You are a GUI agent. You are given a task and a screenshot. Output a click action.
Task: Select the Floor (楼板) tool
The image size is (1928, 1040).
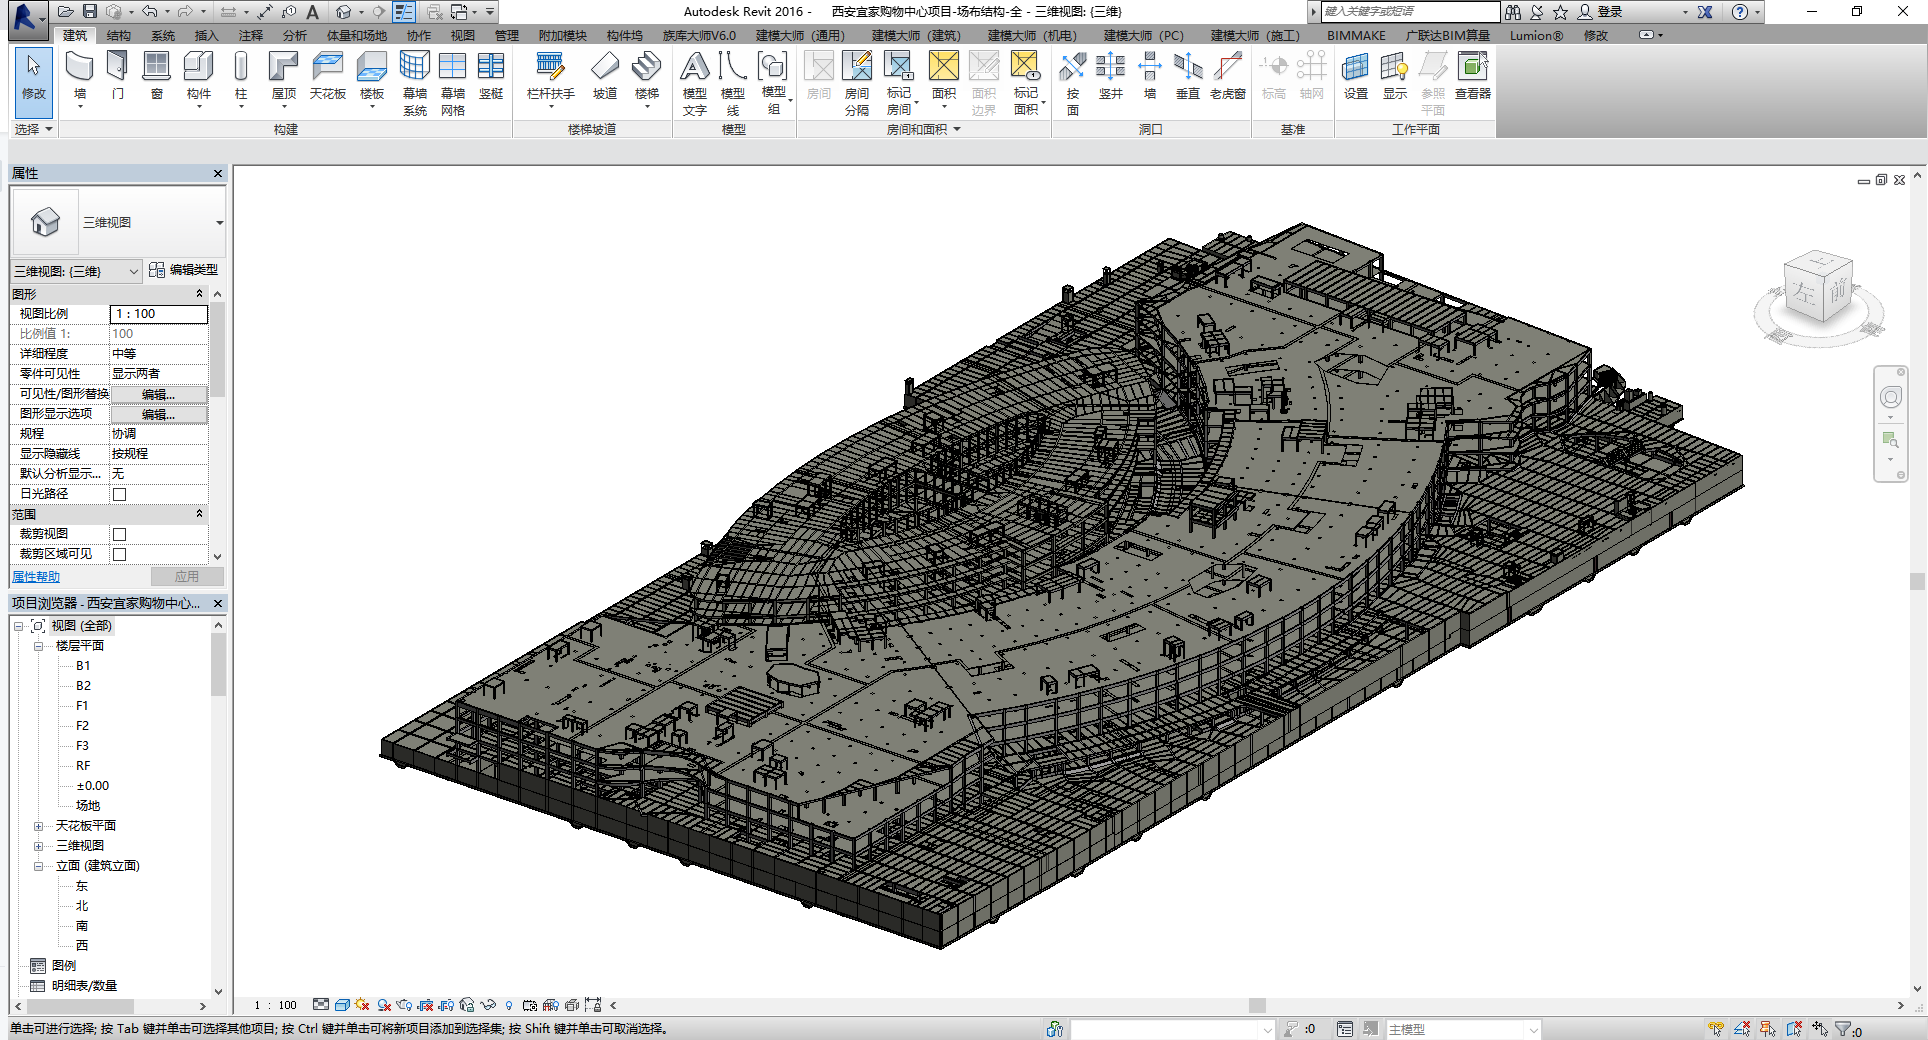click(372, 77)
